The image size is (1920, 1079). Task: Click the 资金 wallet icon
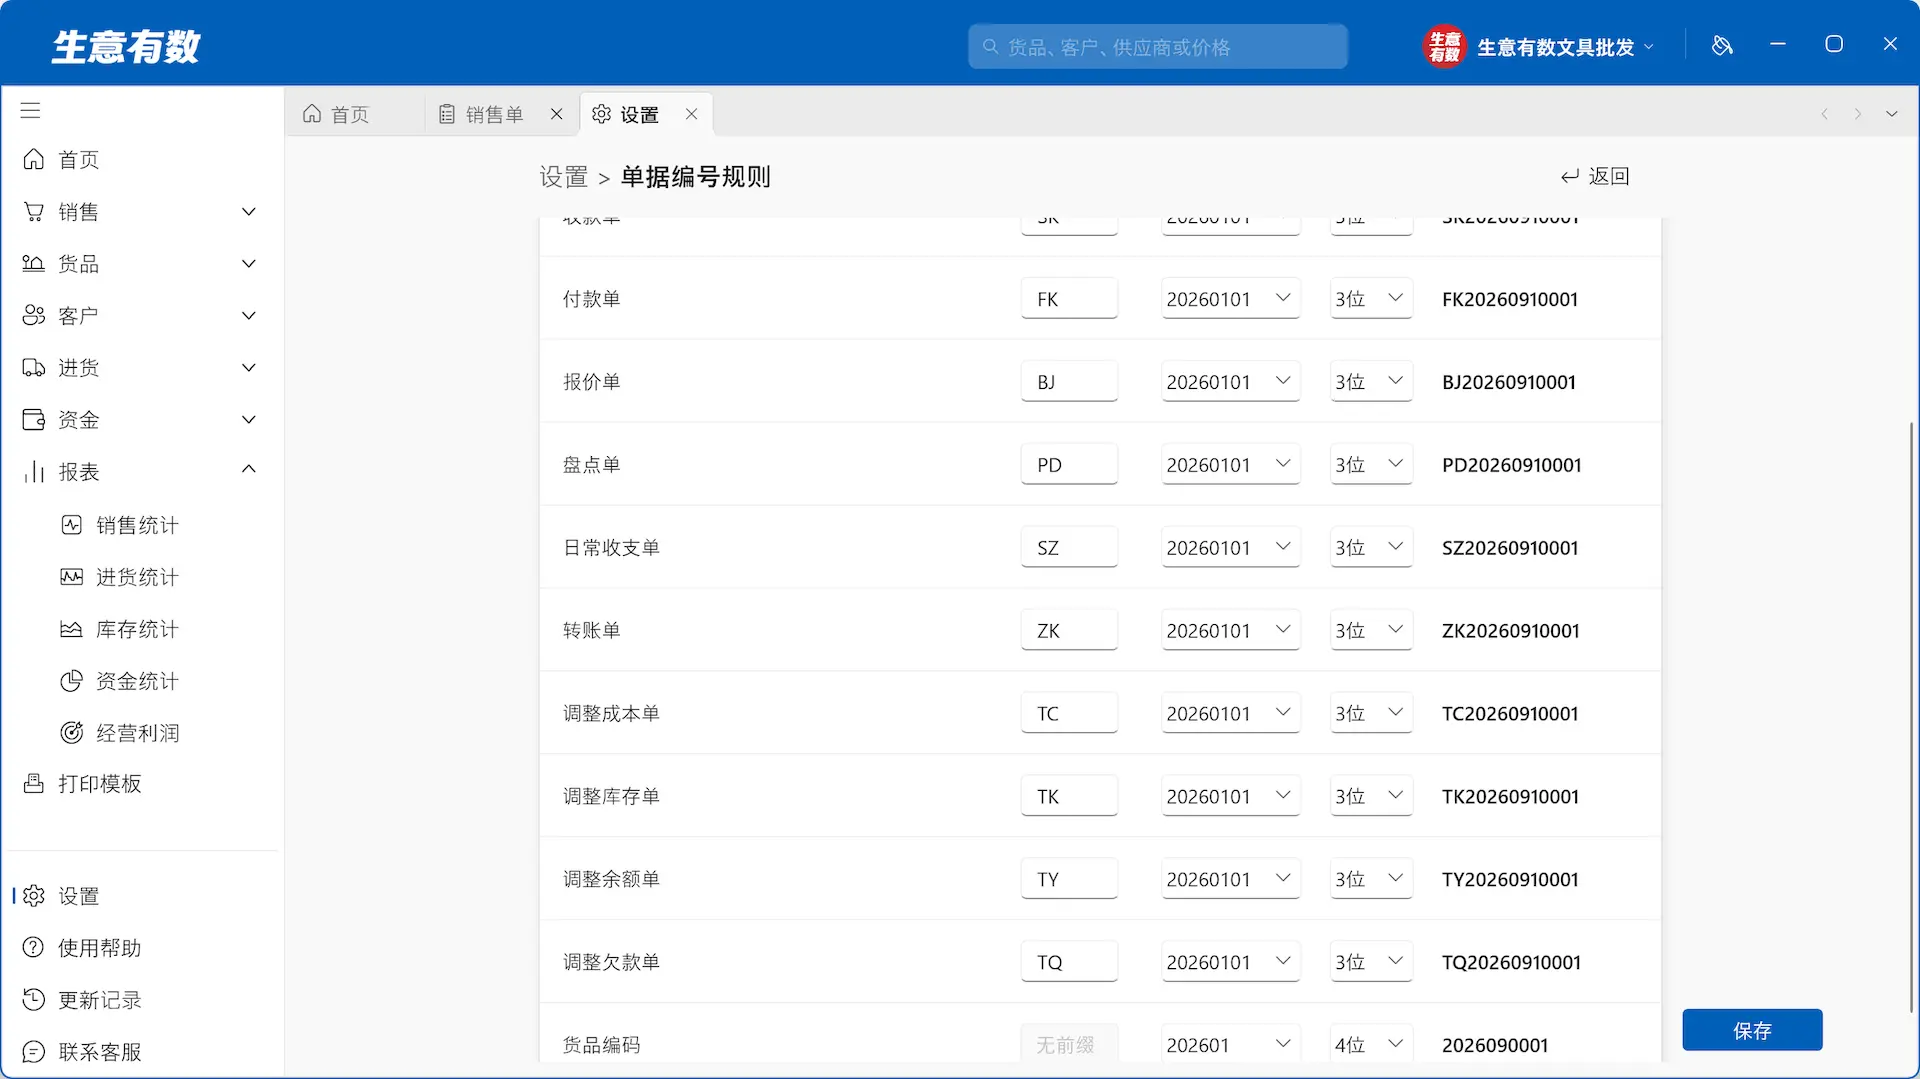pos(34,420)
